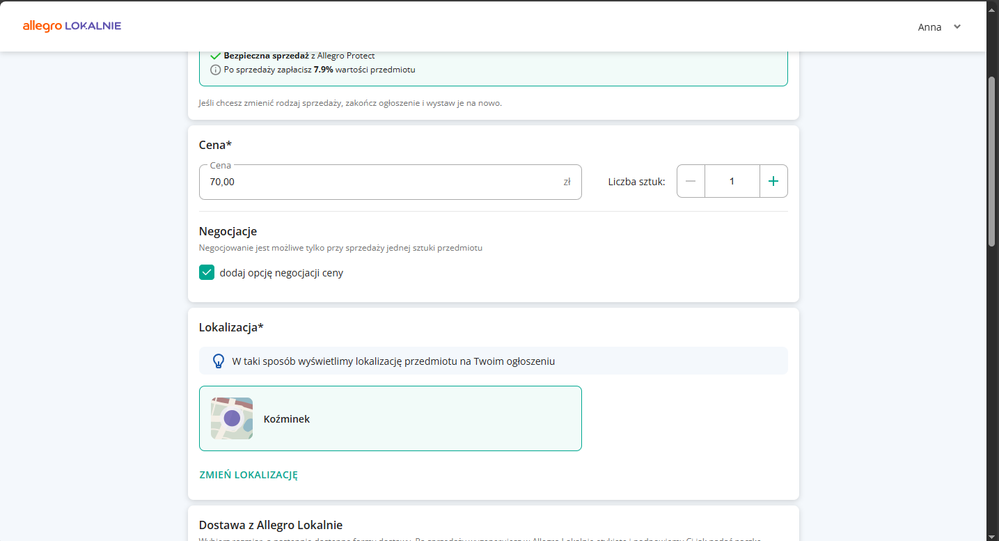The height and width of the screenshot is (541, 999).
Task: Click the note about changing rodzaj sprzedaży
Action: click(350, 103)
